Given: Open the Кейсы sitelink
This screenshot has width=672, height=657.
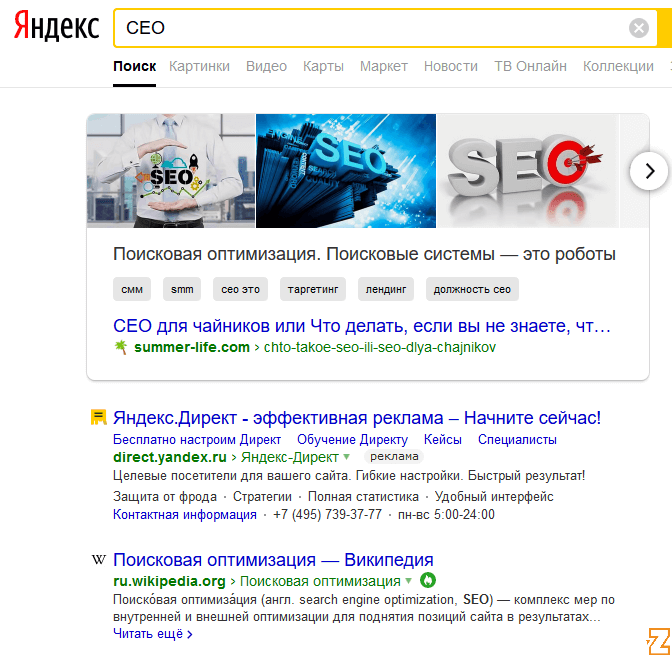Looking at the screenshot, I should 443,440.
